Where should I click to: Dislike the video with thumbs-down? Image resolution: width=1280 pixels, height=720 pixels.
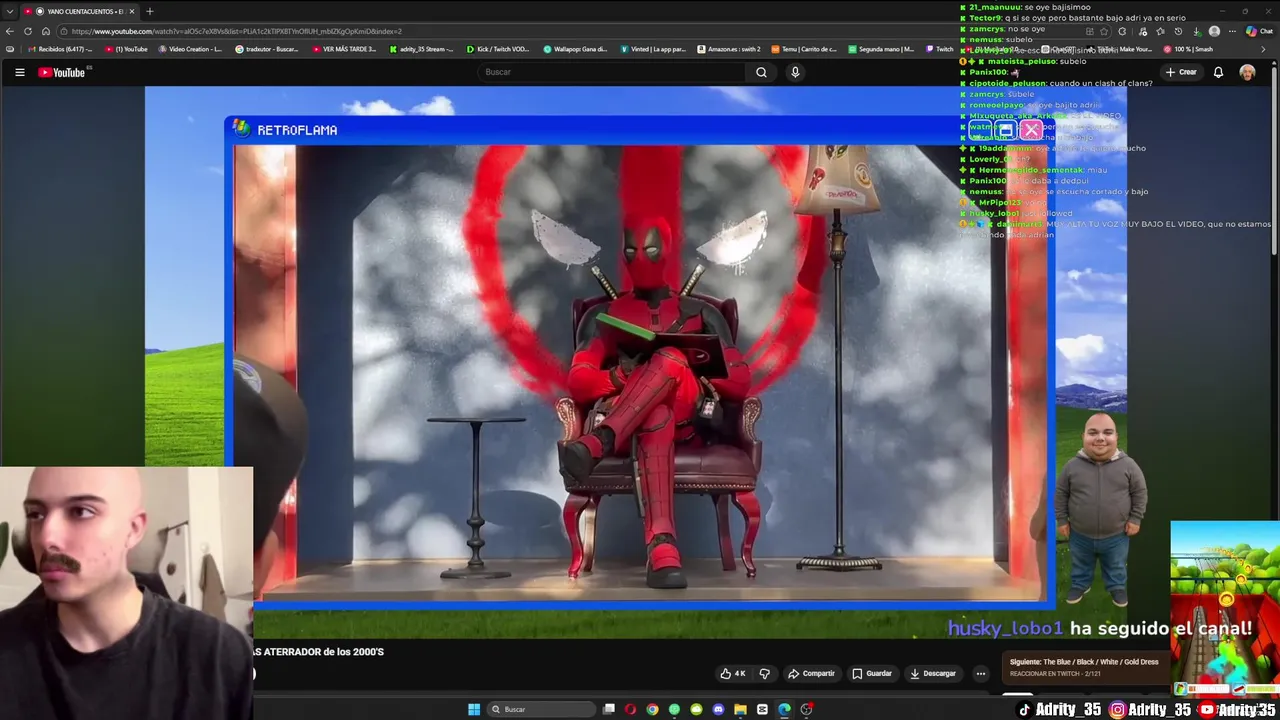(x=765, y=673)
